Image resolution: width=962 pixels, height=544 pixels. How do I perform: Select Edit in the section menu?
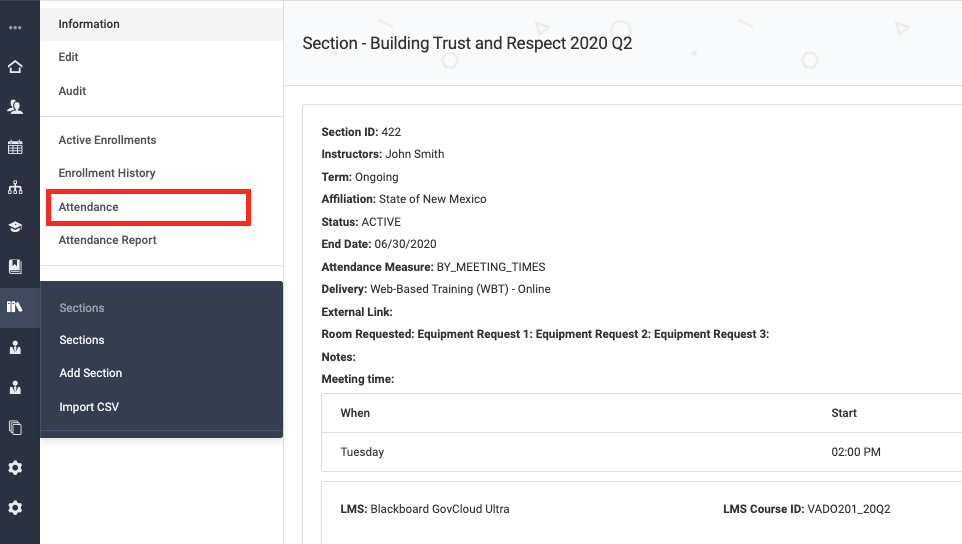(x=68, y=57)
